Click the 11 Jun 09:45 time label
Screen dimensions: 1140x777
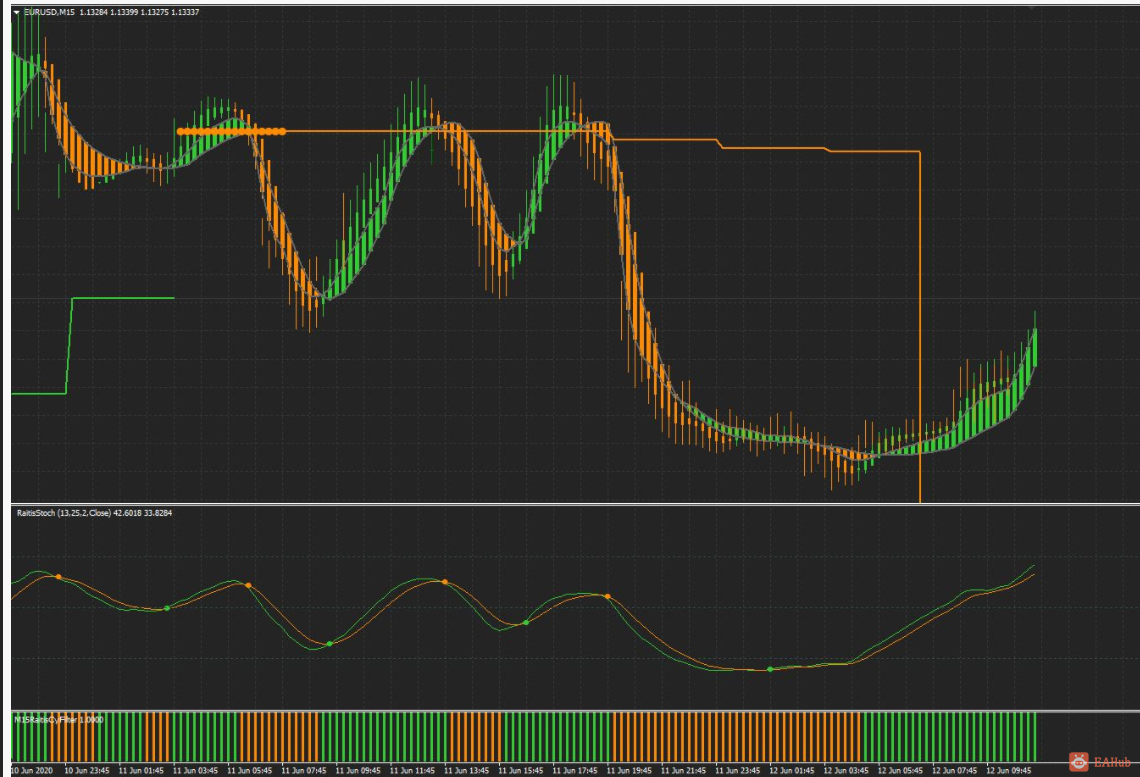click(x=358, y=770)
